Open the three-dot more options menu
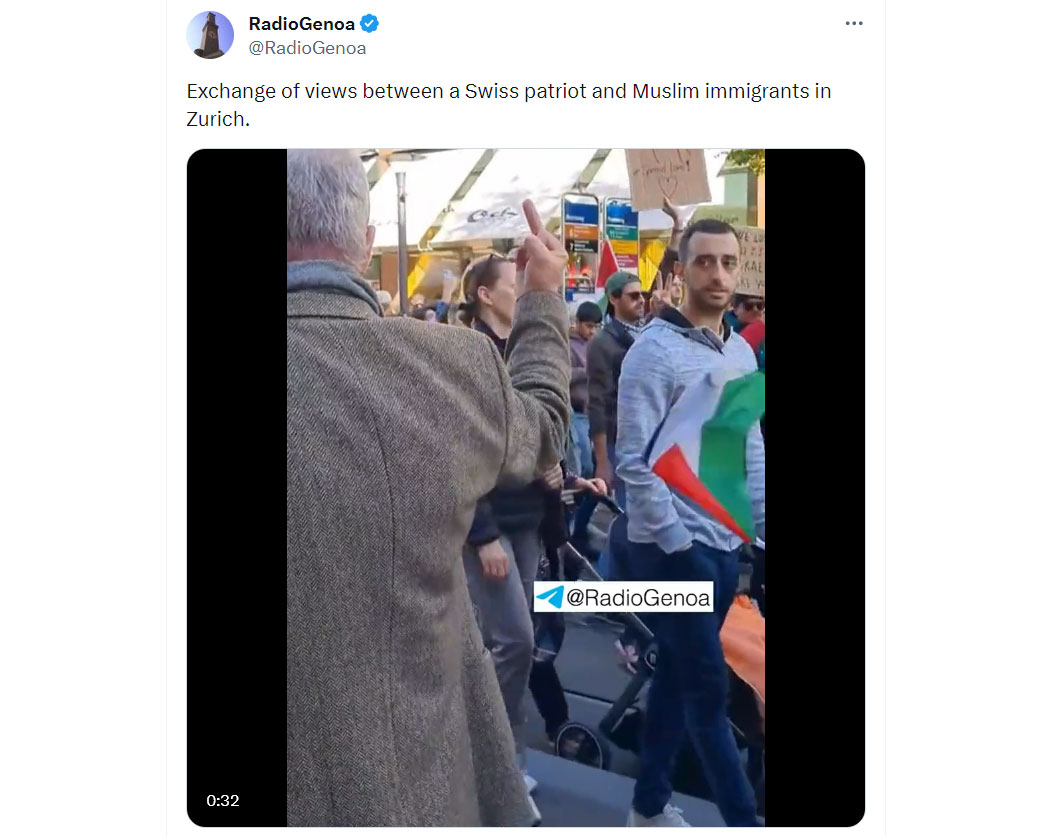 point(854,23)
